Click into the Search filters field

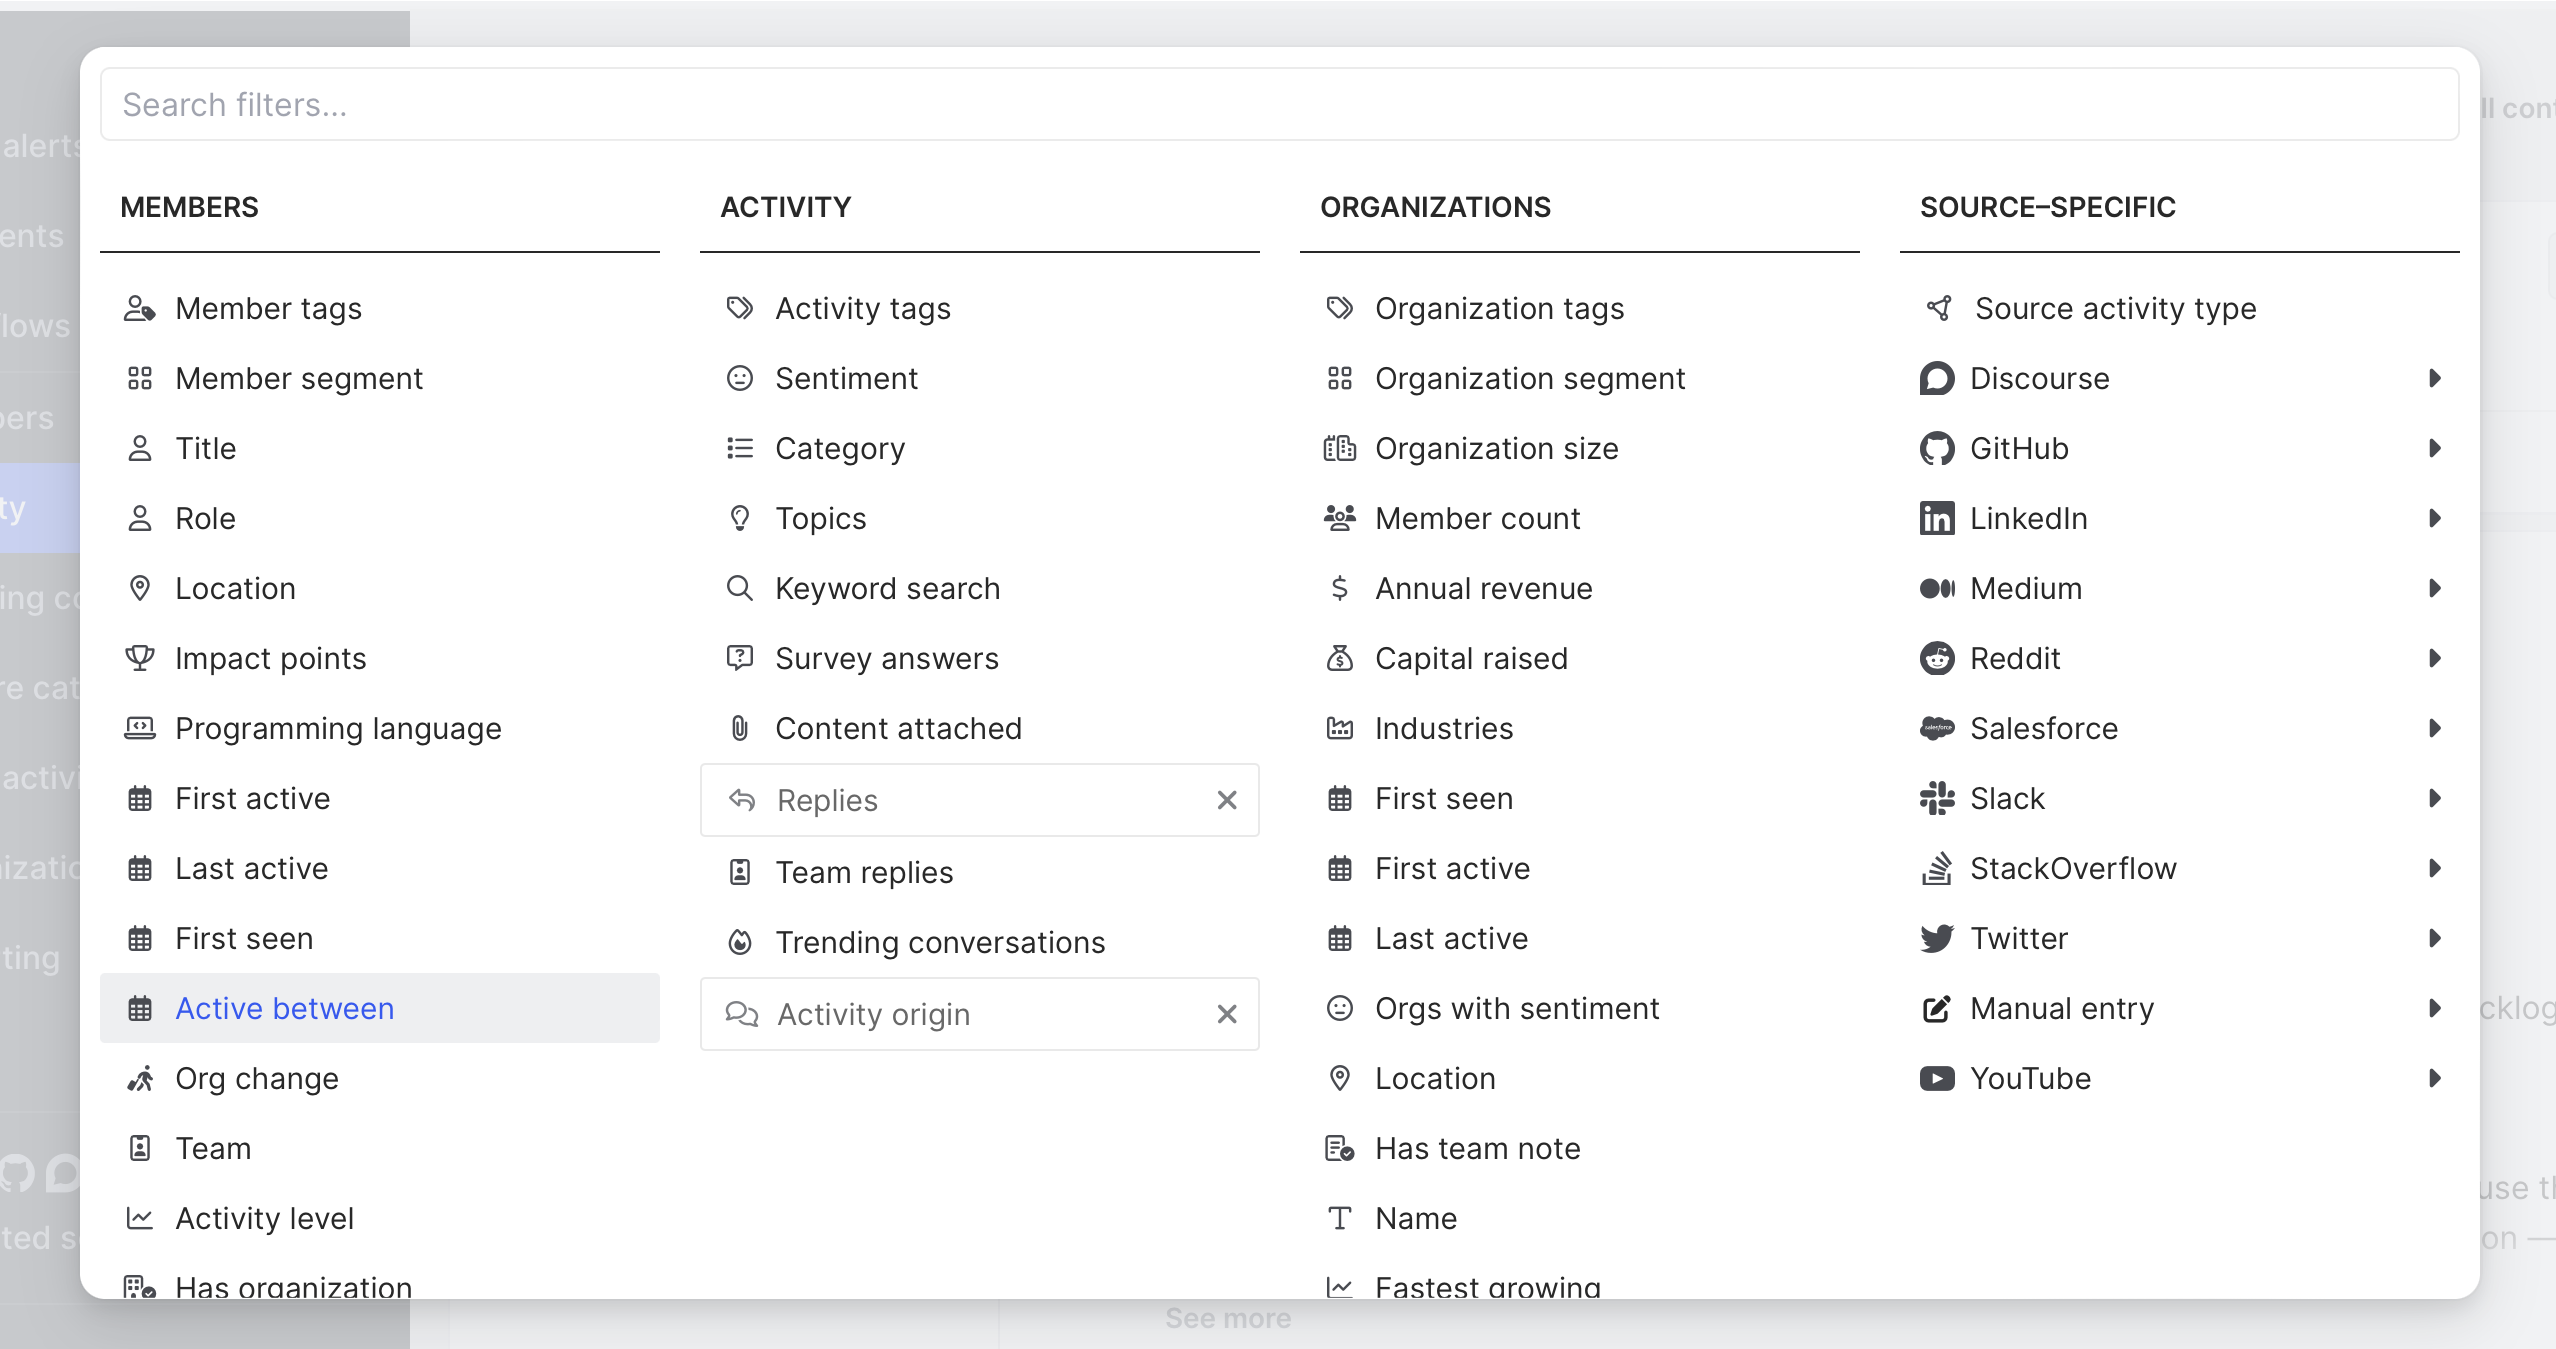pos(1278,105)
